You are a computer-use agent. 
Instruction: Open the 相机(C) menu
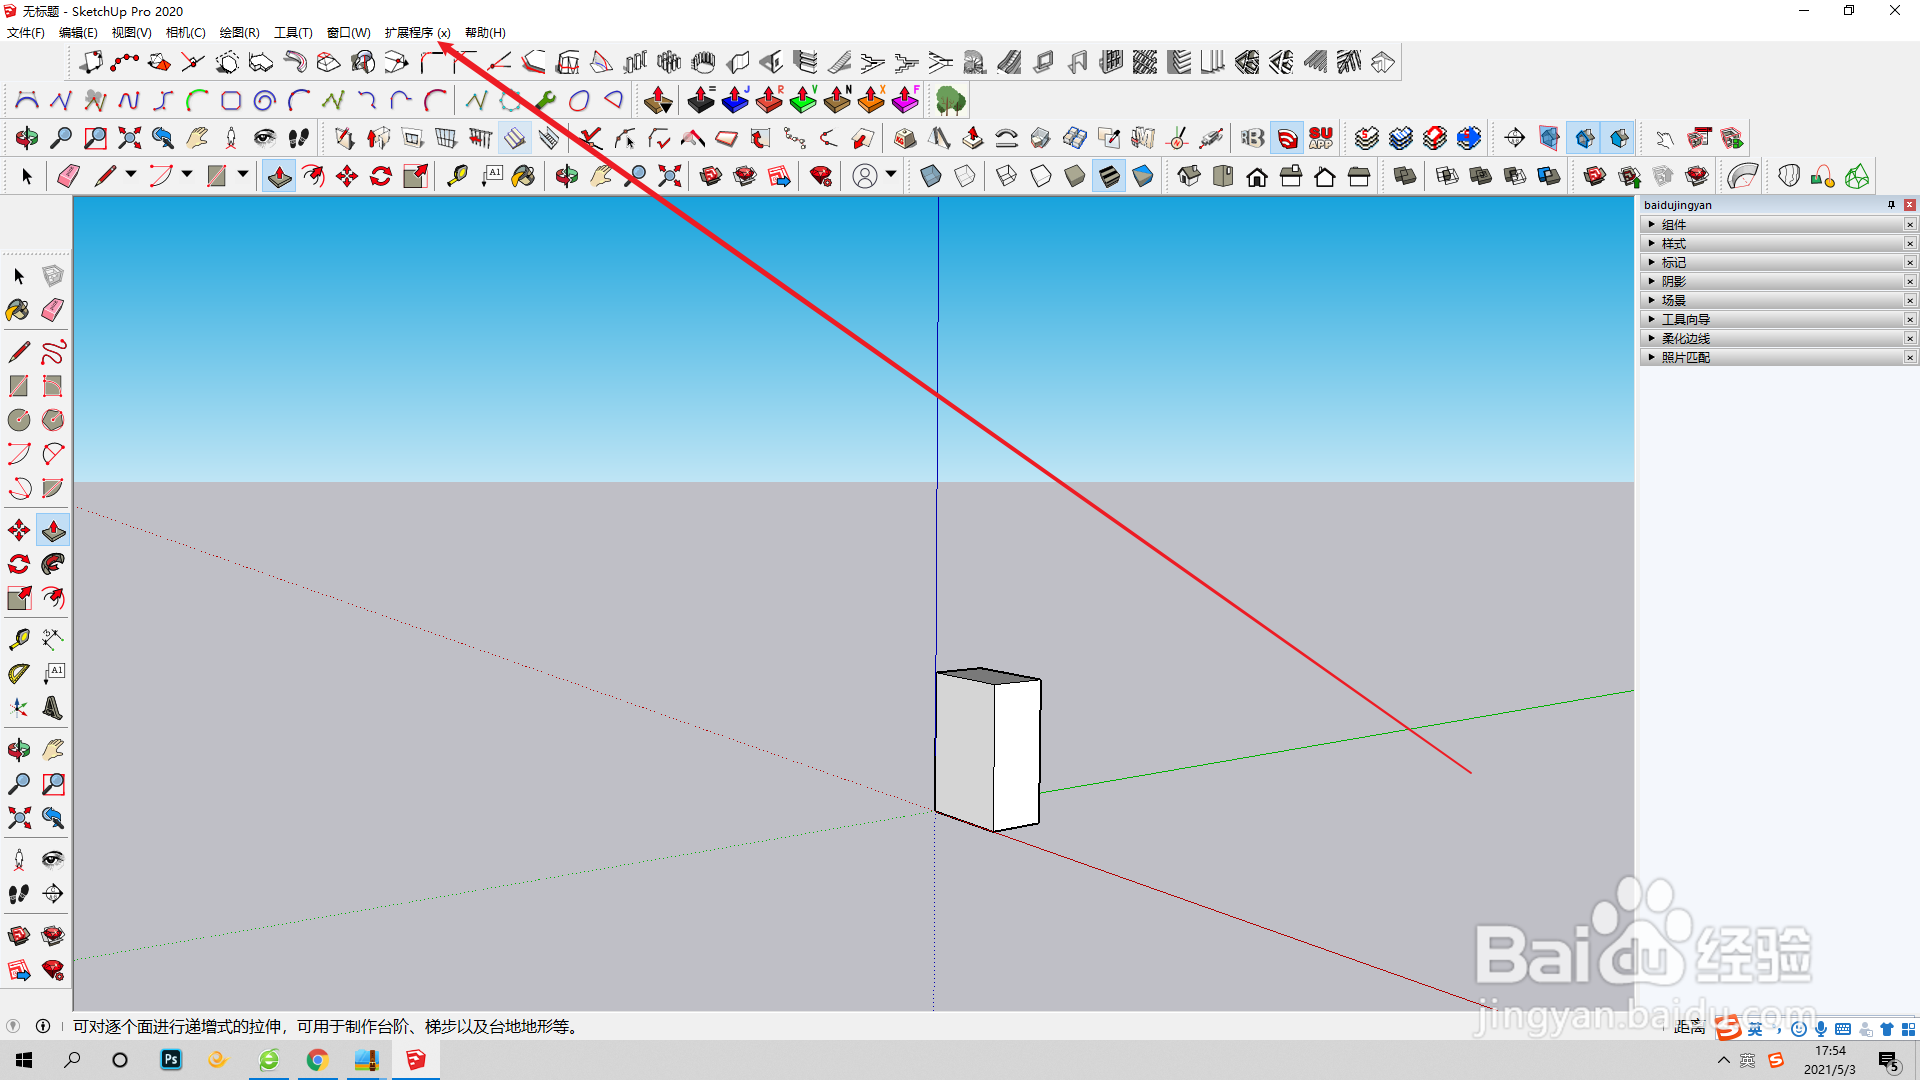click(185, 33)
